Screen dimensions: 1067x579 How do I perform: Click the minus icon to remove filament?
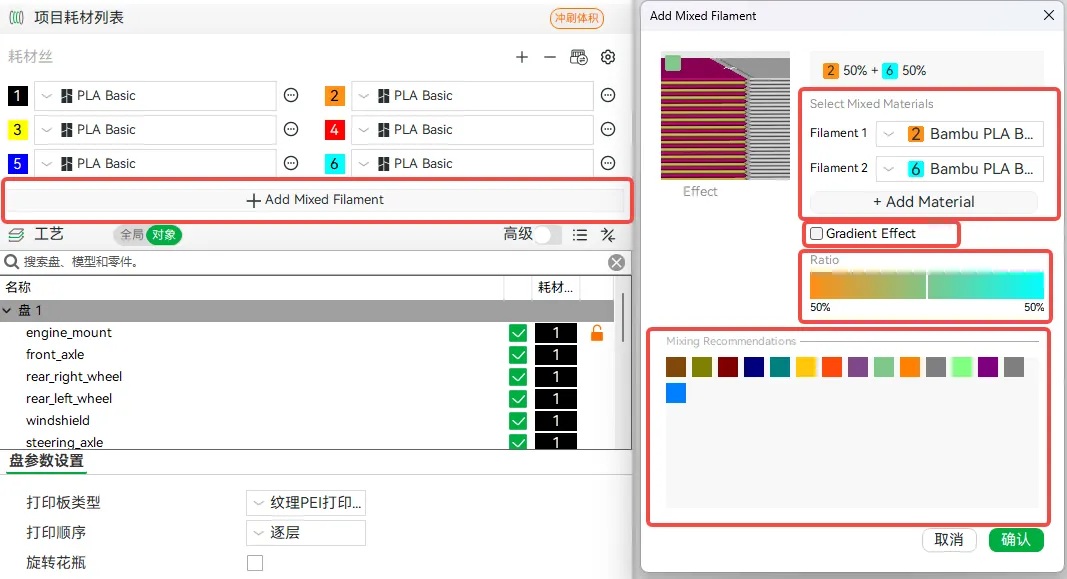pos(550,57)
